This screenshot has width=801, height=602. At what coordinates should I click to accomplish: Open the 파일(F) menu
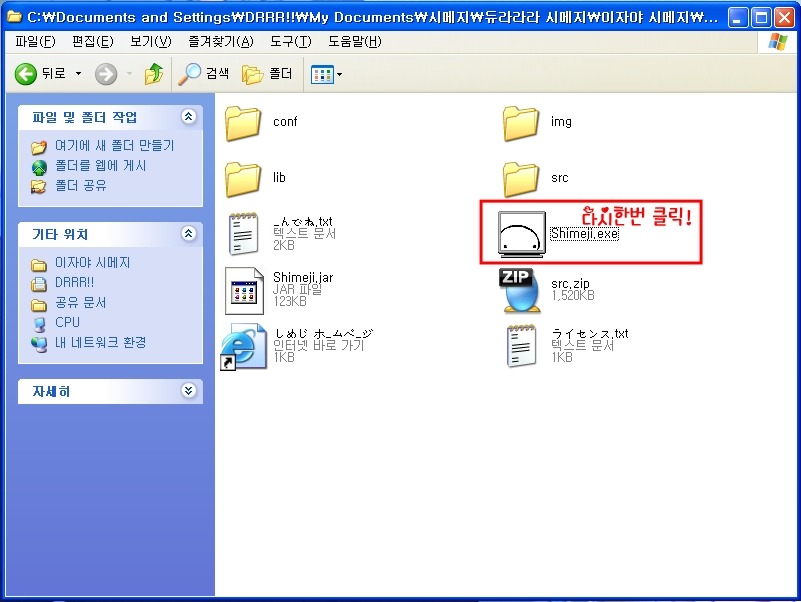pos(35,41)
